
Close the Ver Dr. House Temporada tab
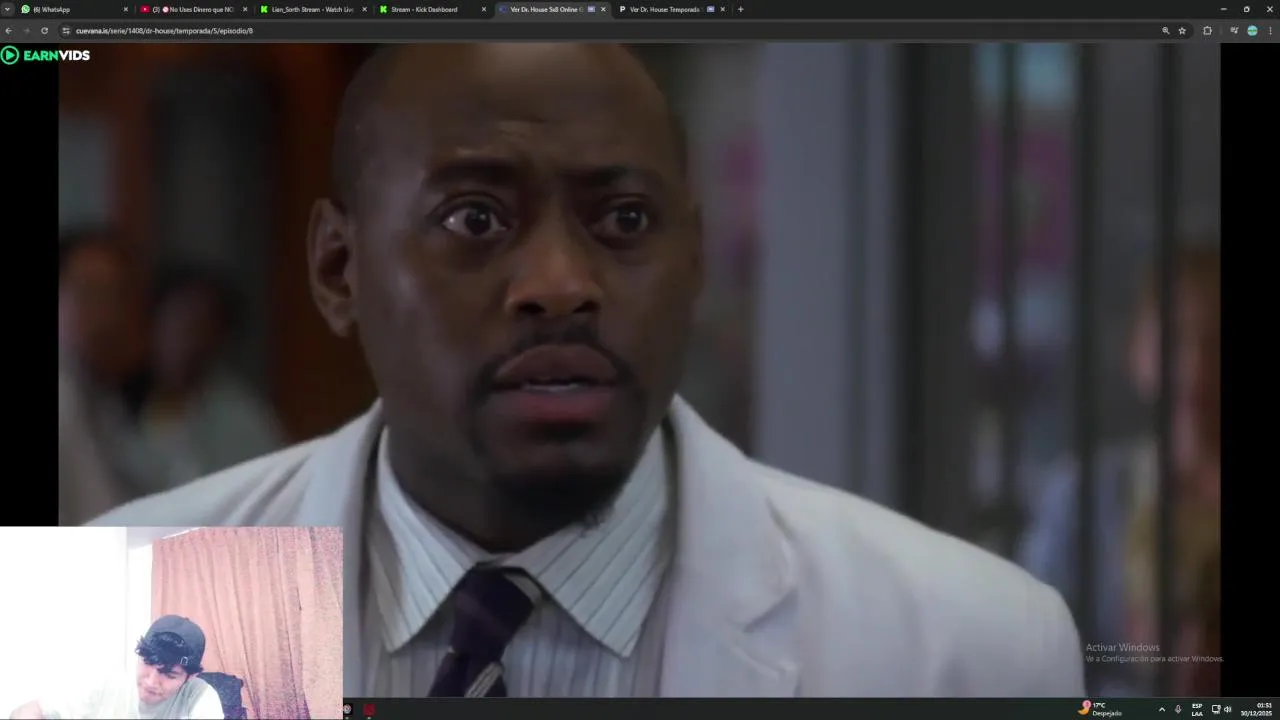(723, 9)
